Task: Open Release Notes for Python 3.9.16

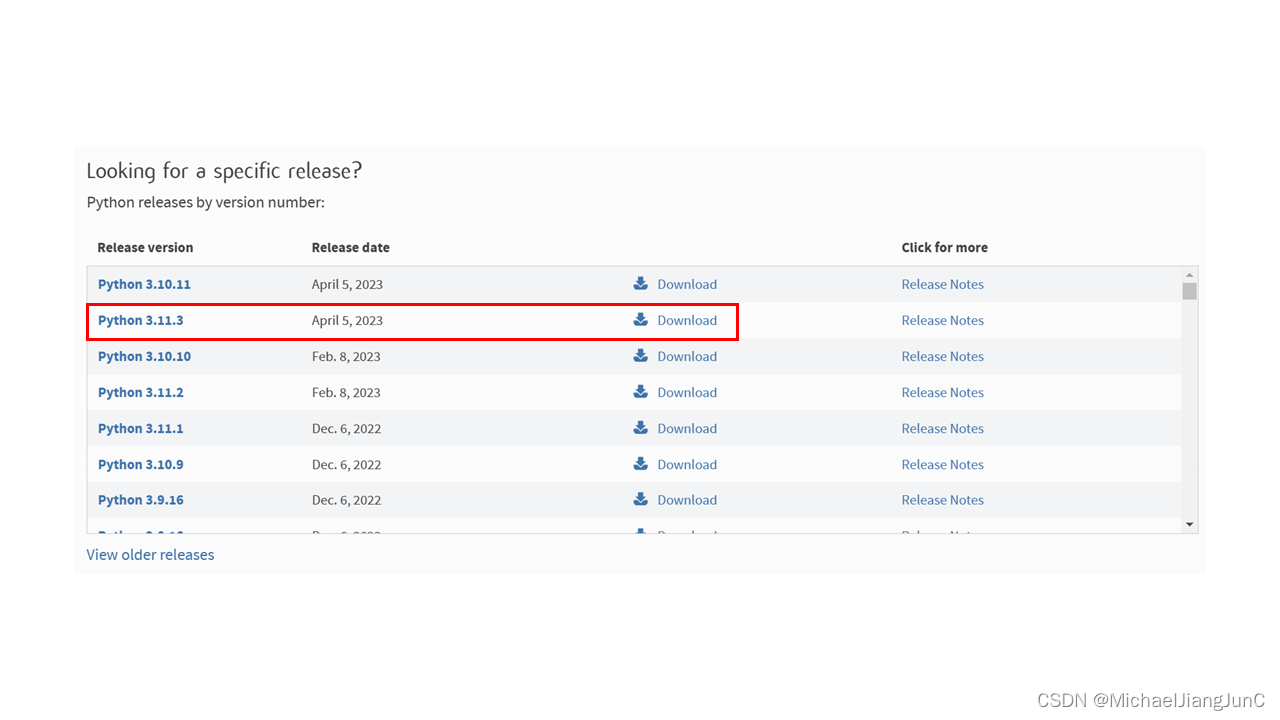Action: (x=942, y=500)
